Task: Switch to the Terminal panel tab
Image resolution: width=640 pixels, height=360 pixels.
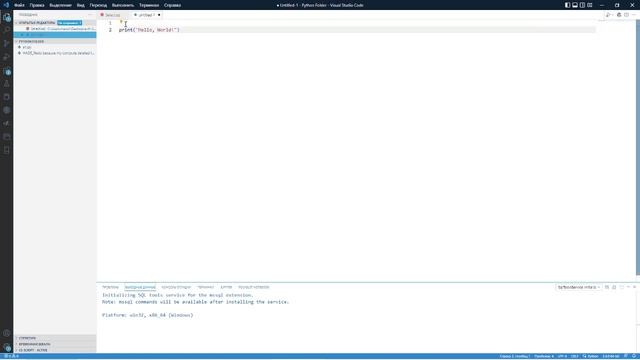Action: click(206, 287)
